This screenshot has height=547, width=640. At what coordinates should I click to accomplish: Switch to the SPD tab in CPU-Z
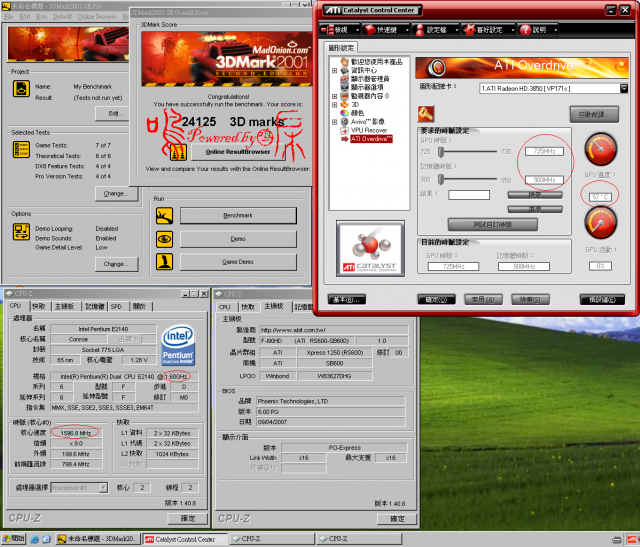pyautogui.click(x=116, y=306)
